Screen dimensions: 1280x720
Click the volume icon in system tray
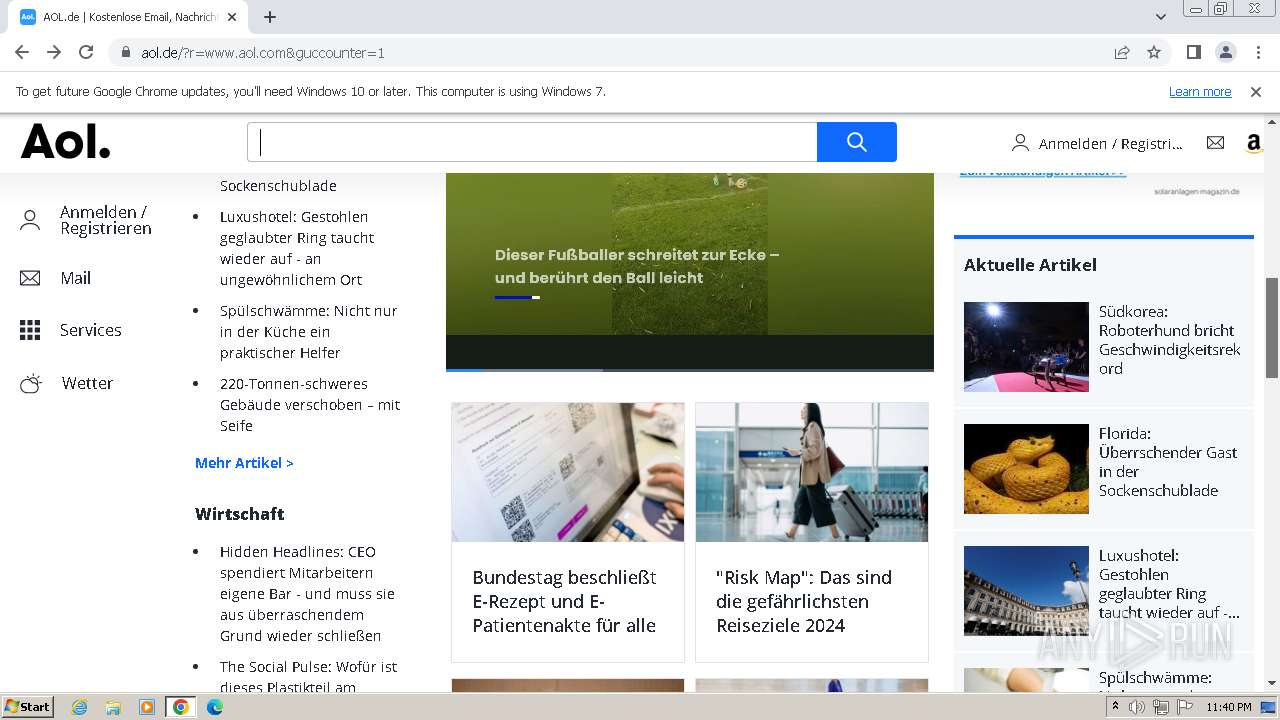(1137, 707)
